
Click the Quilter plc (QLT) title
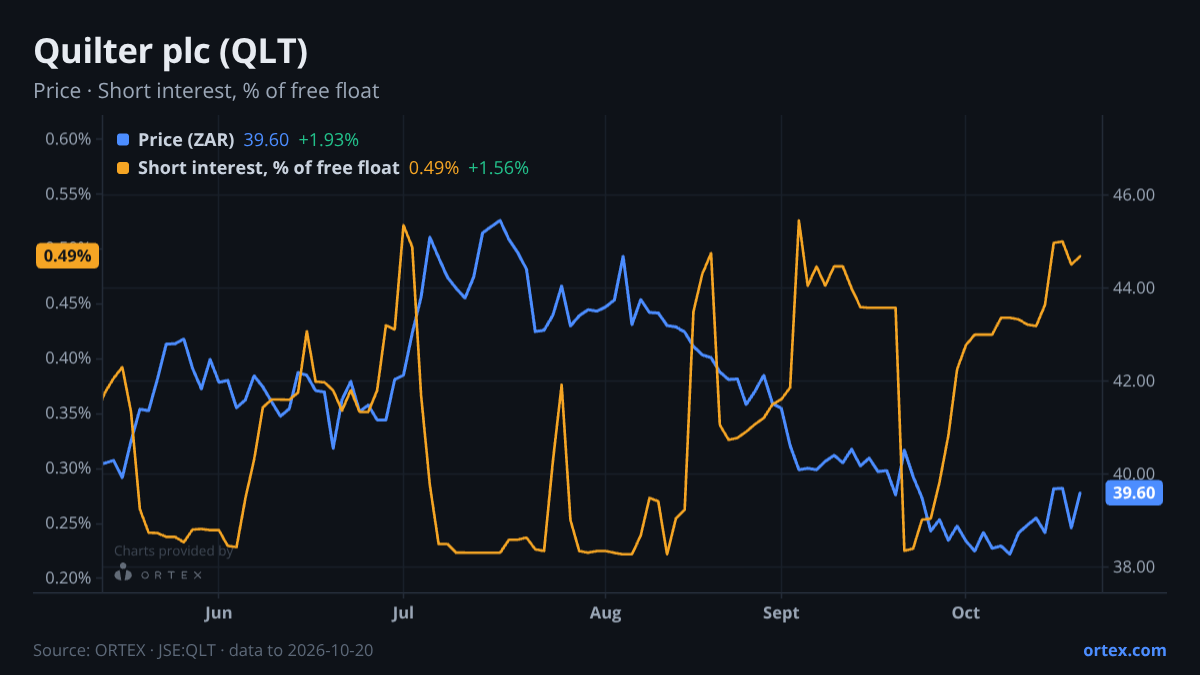(170, 50)
